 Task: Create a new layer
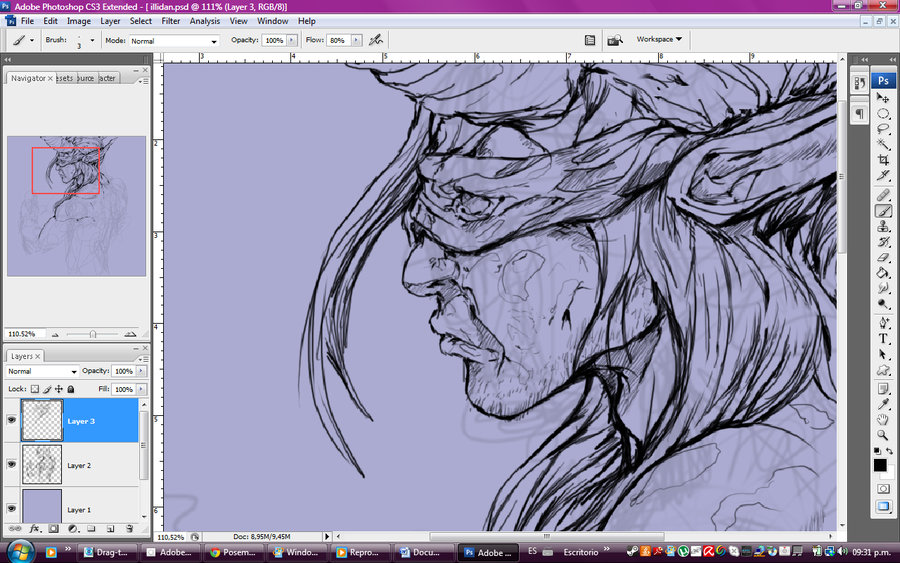tap(110, 529)
